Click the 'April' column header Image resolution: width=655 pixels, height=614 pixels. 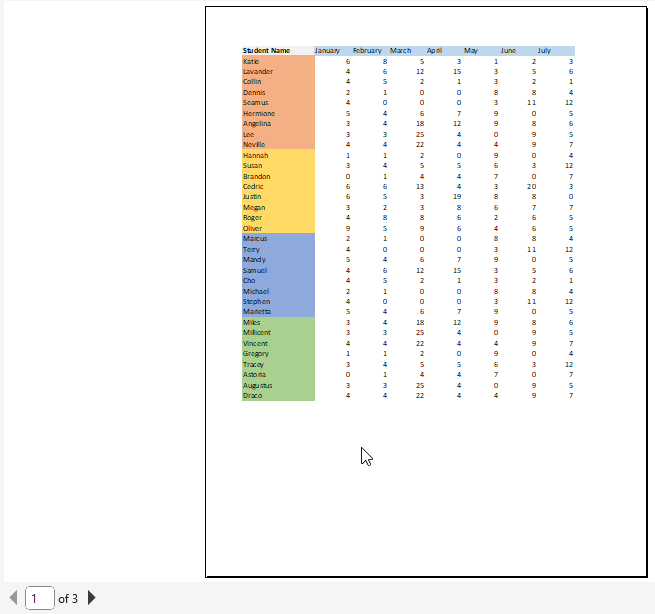(434, 51)
